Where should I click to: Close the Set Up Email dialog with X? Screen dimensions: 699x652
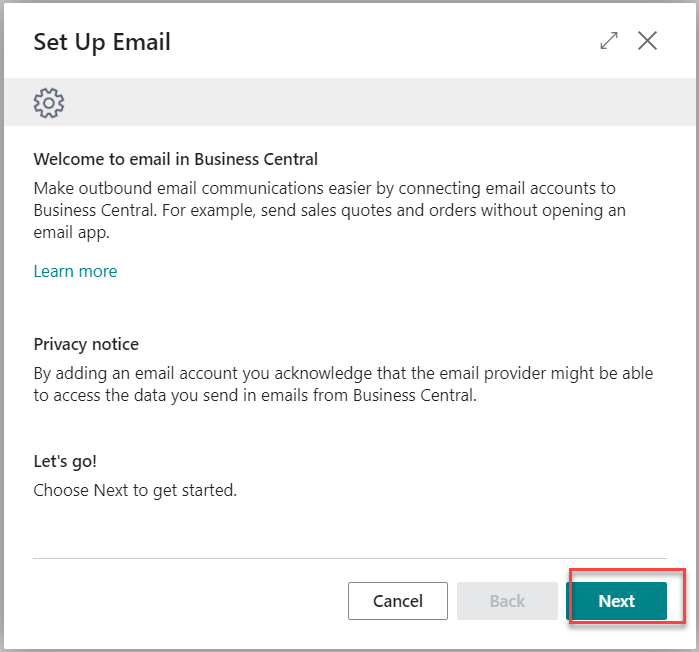point(647,41)
